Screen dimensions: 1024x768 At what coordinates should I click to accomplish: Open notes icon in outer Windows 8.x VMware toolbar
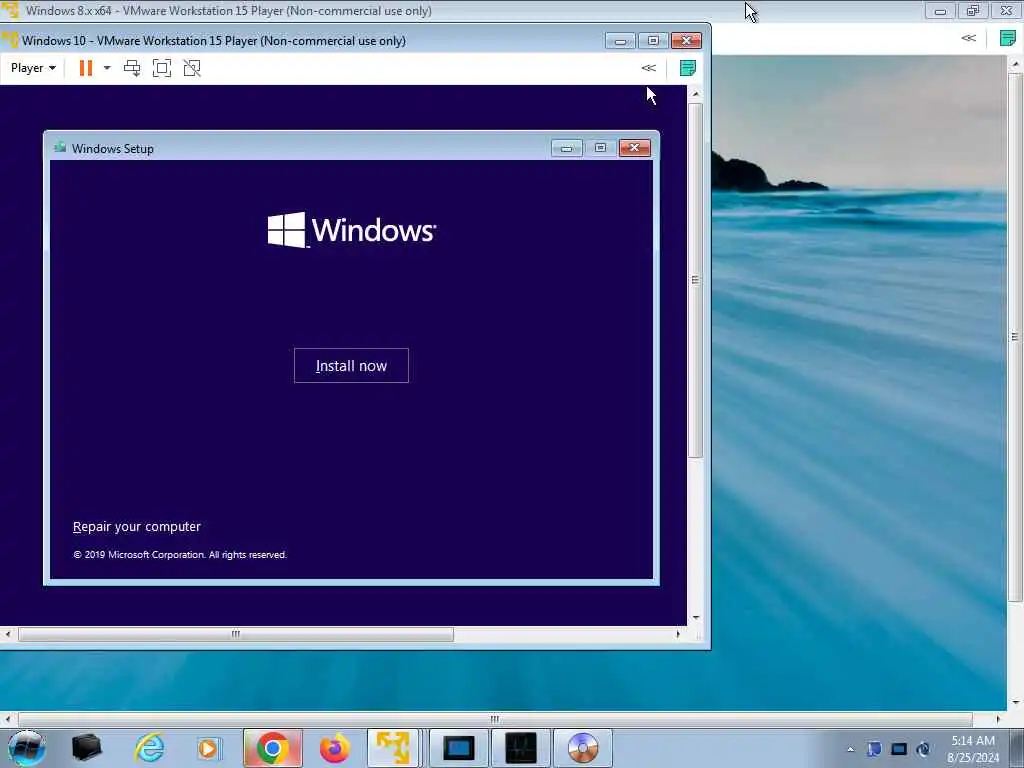click(1008, 38)
